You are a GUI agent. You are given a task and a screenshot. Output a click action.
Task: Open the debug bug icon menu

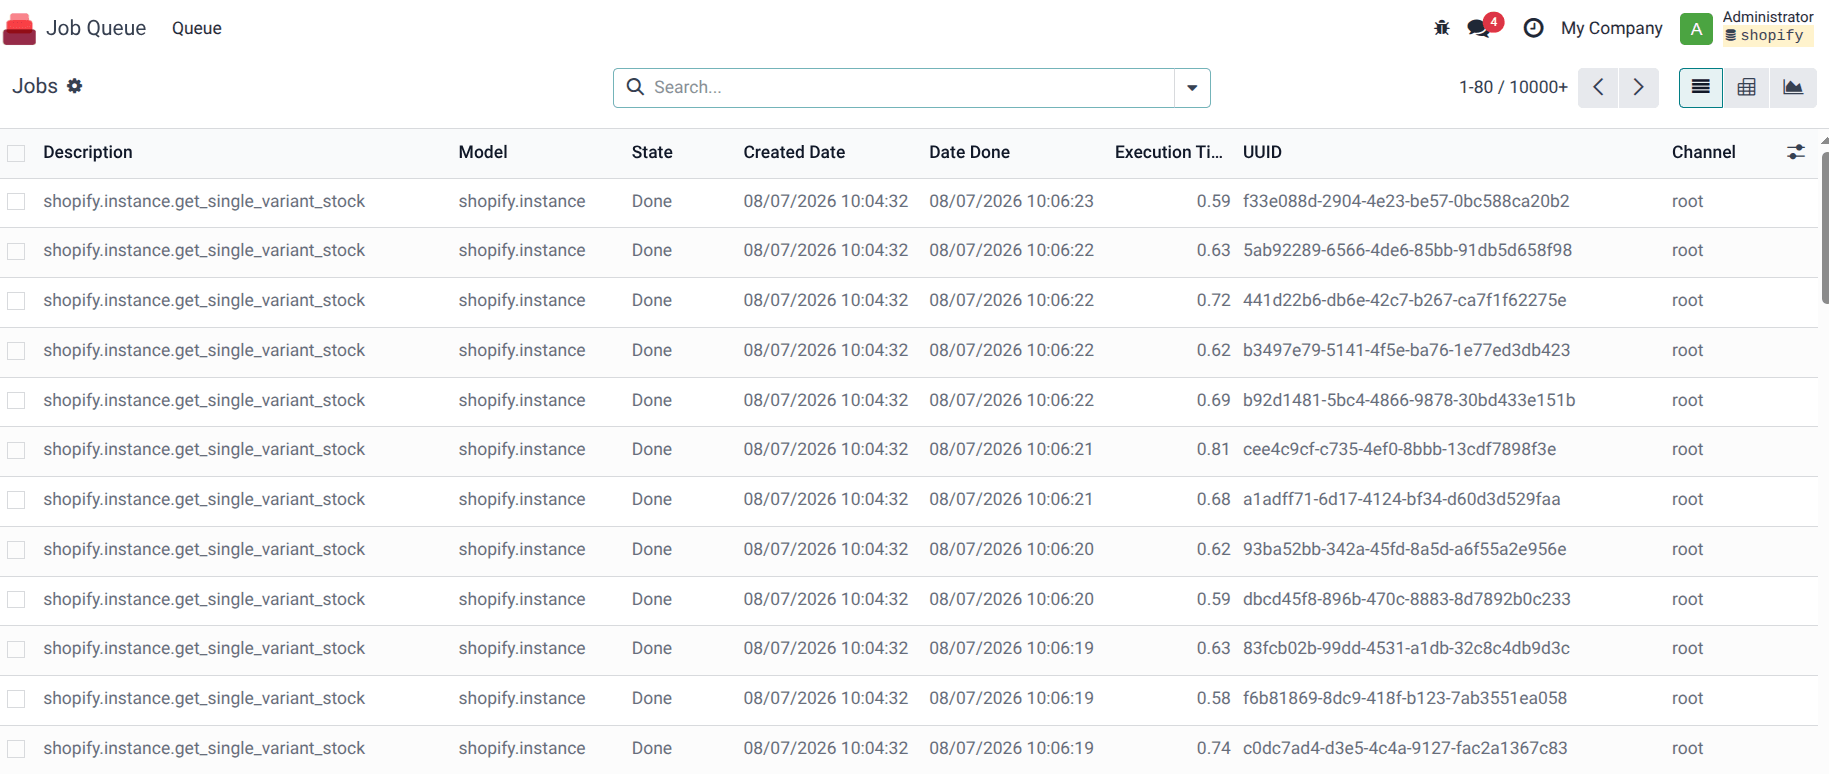[1441, 28]
